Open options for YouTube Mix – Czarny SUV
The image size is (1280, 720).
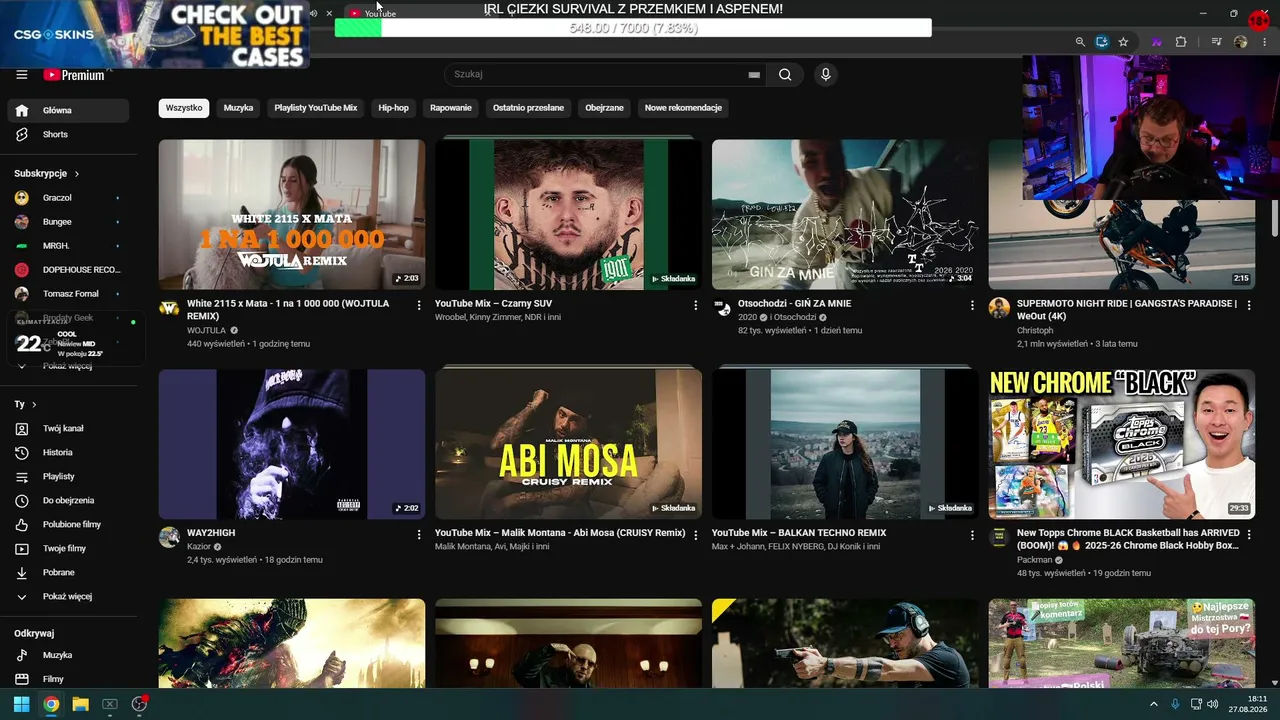[696, 305]
